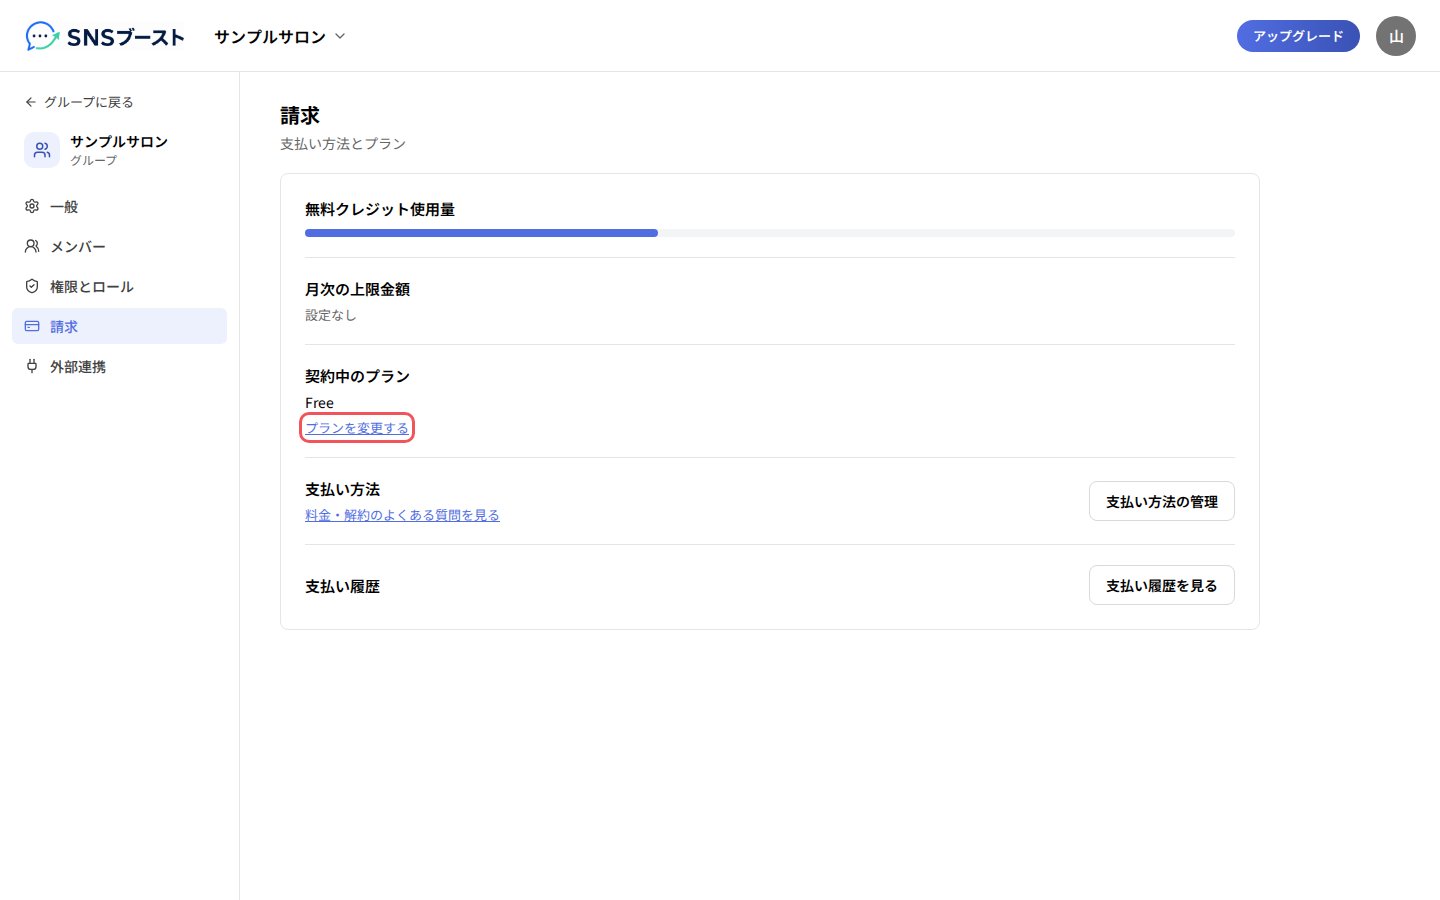Click the shield icon for 権限とロール

32,286
